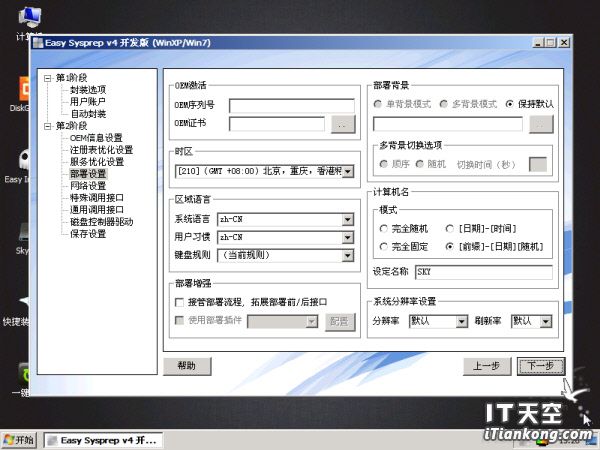
Task: Select 用户账户 in the tree
Action: (88, 102)
